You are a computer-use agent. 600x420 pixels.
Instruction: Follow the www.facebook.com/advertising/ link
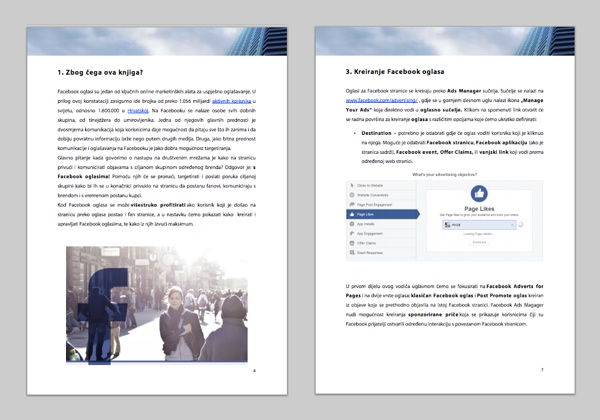click(x=382, y=100)
